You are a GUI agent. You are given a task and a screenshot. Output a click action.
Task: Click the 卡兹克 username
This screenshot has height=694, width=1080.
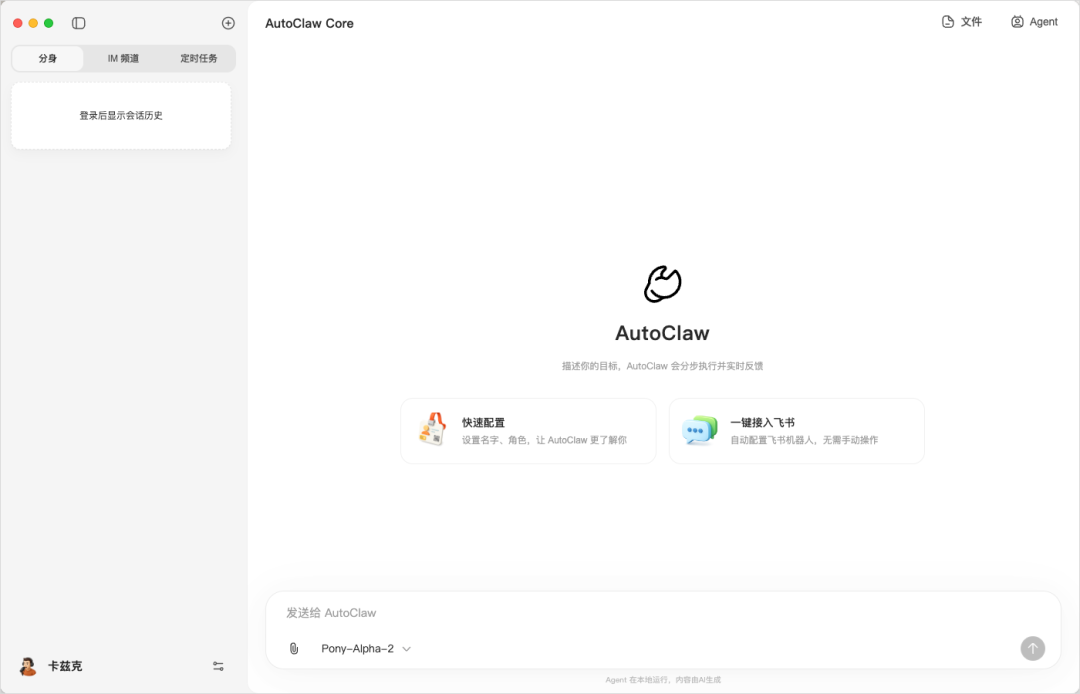tap(65, 666)
